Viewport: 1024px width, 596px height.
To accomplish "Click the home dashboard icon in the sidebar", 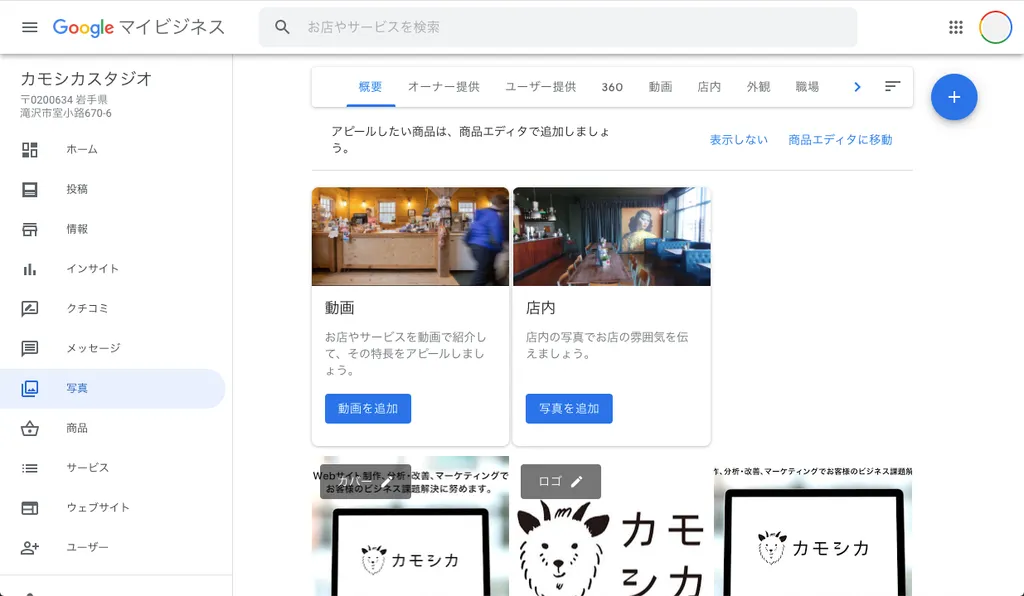I will coord(29,149).
